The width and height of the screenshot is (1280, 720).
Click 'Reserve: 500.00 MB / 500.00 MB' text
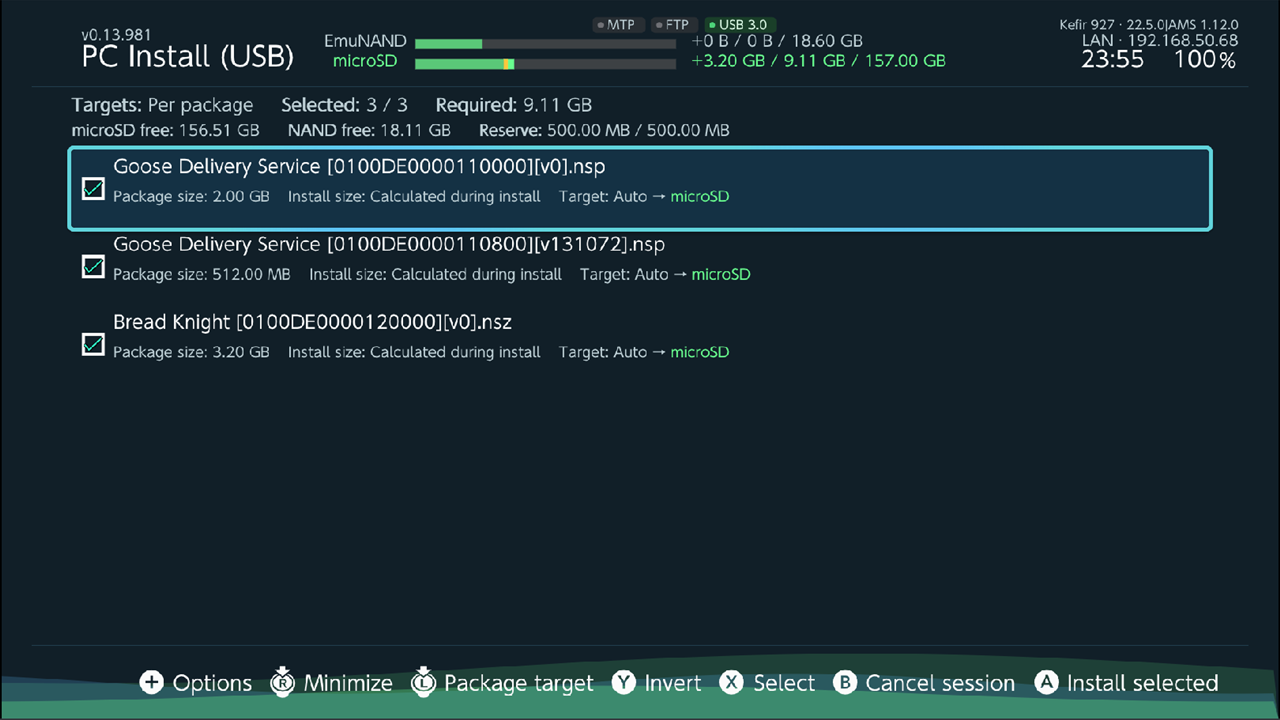point(604,130)
